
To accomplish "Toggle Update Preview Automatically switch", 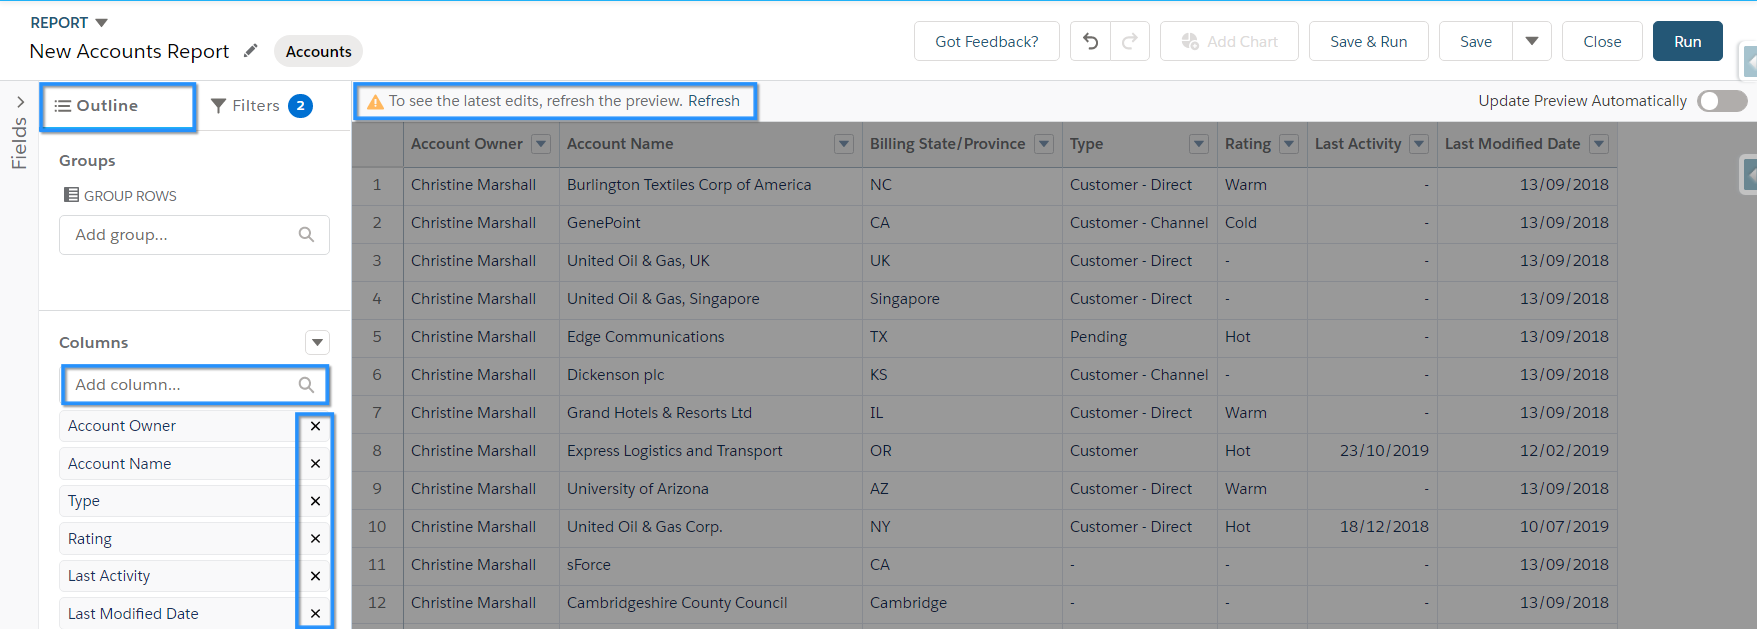I will coord(1722,101).
